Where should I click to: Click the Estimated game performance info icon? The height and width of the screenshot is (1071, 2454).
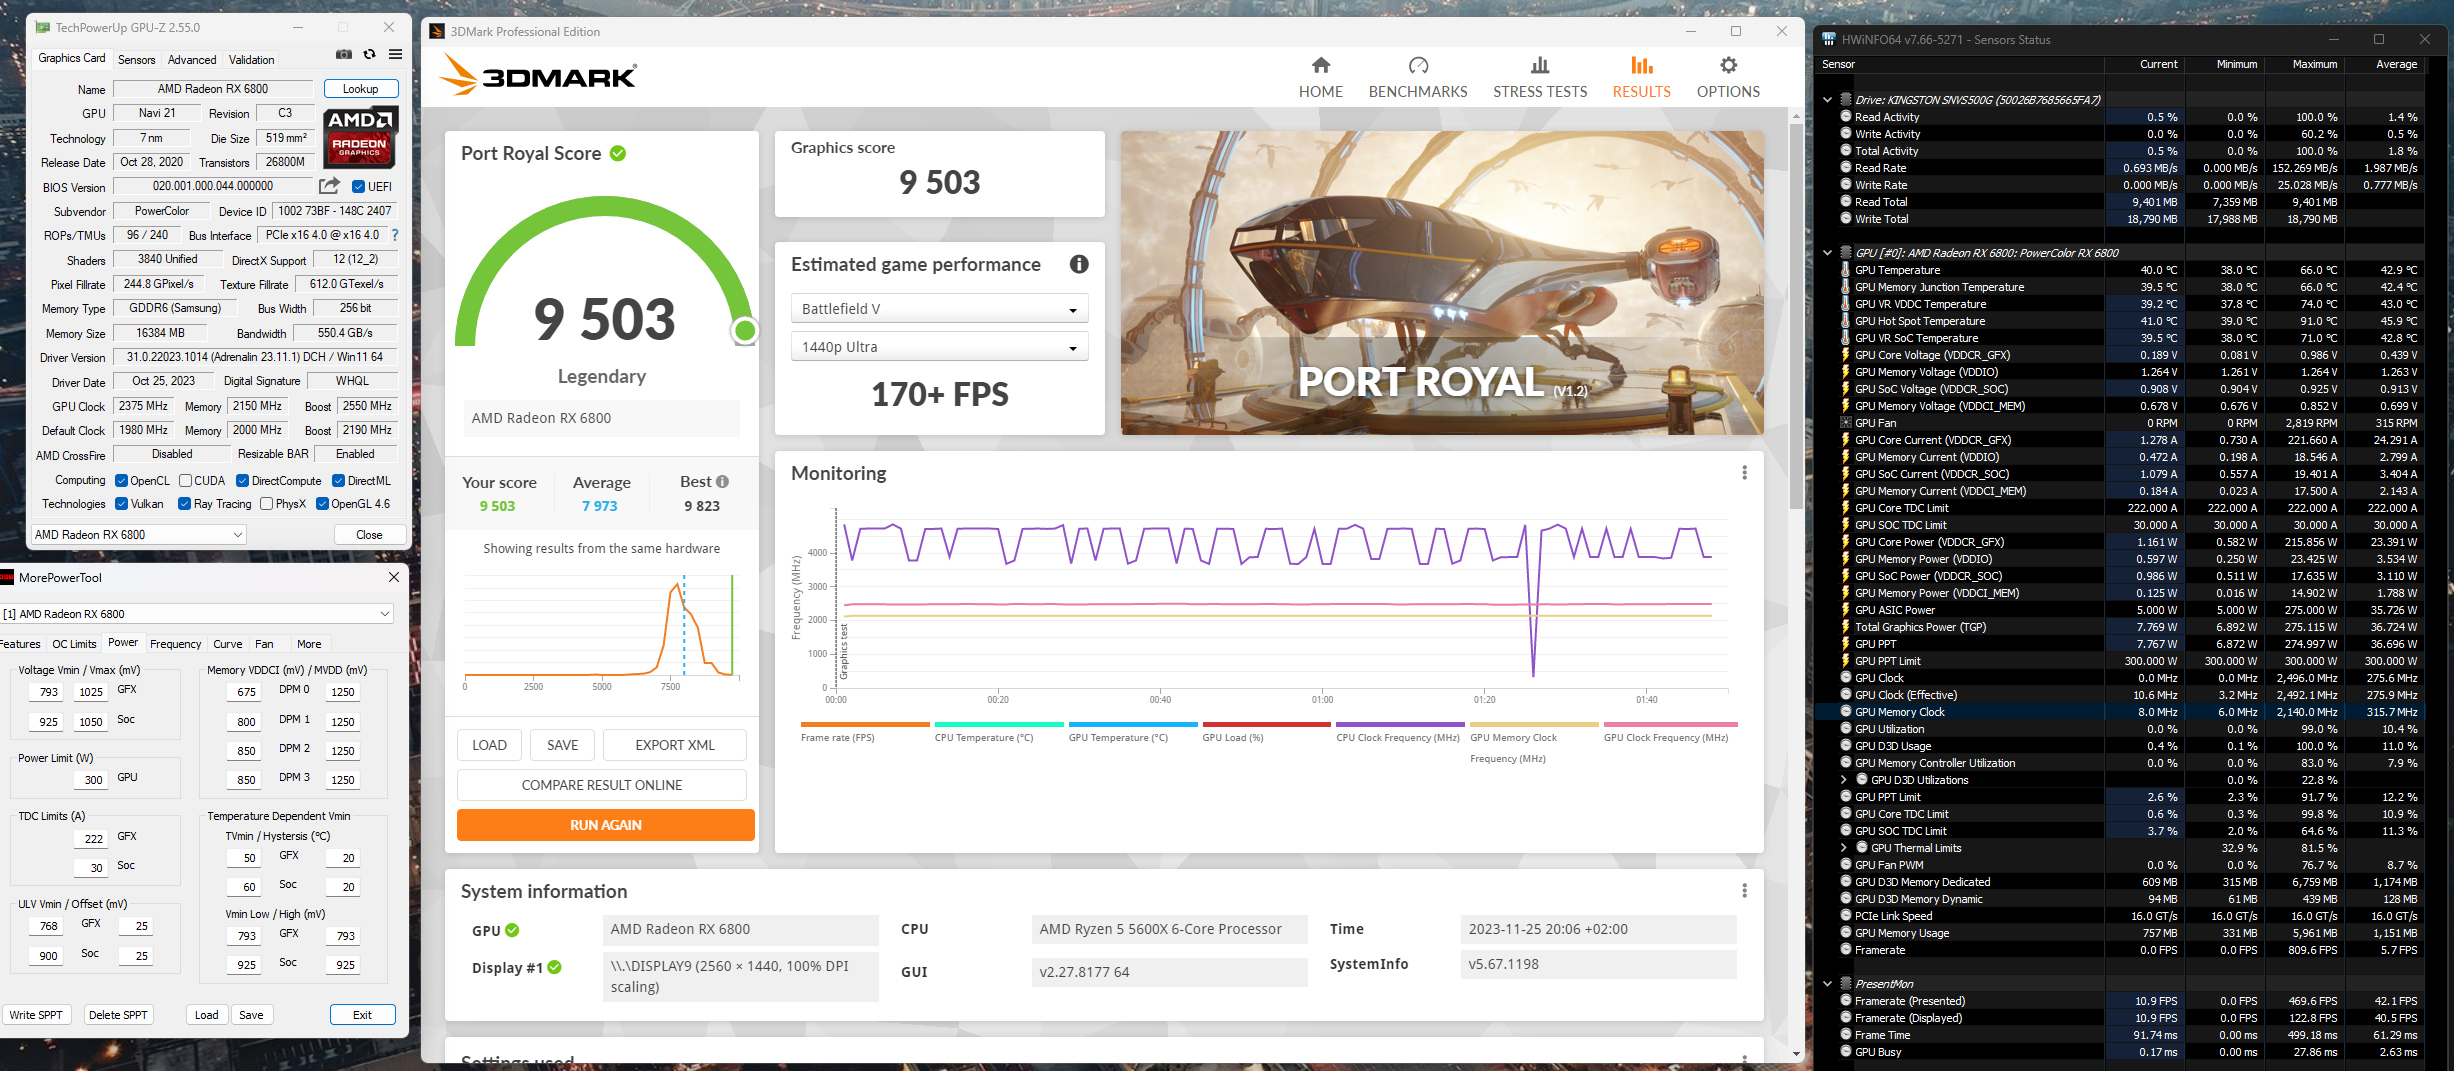pos(1079,264)
